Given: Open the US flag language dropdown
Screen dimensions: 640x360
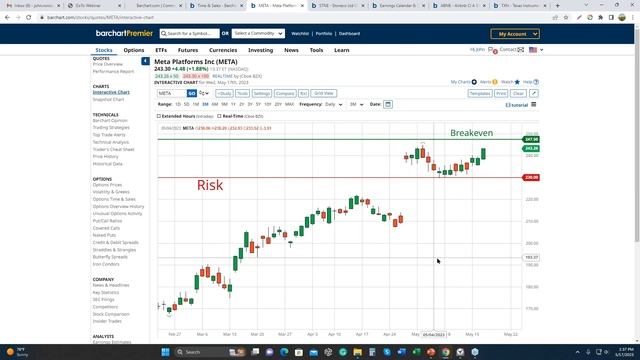Looking at the screenshot, I should tap(536, 50).
